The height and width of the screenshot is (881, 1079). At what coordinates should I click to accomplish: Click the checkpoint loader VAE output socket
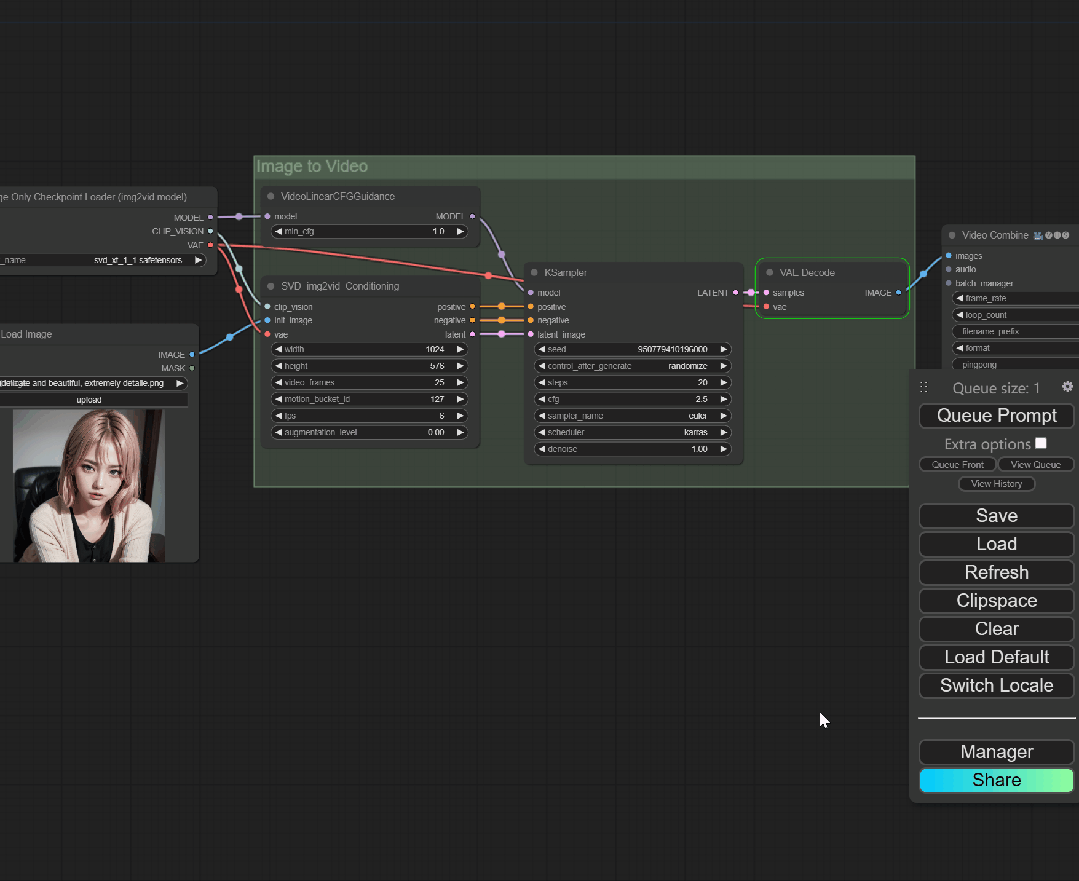211,245
